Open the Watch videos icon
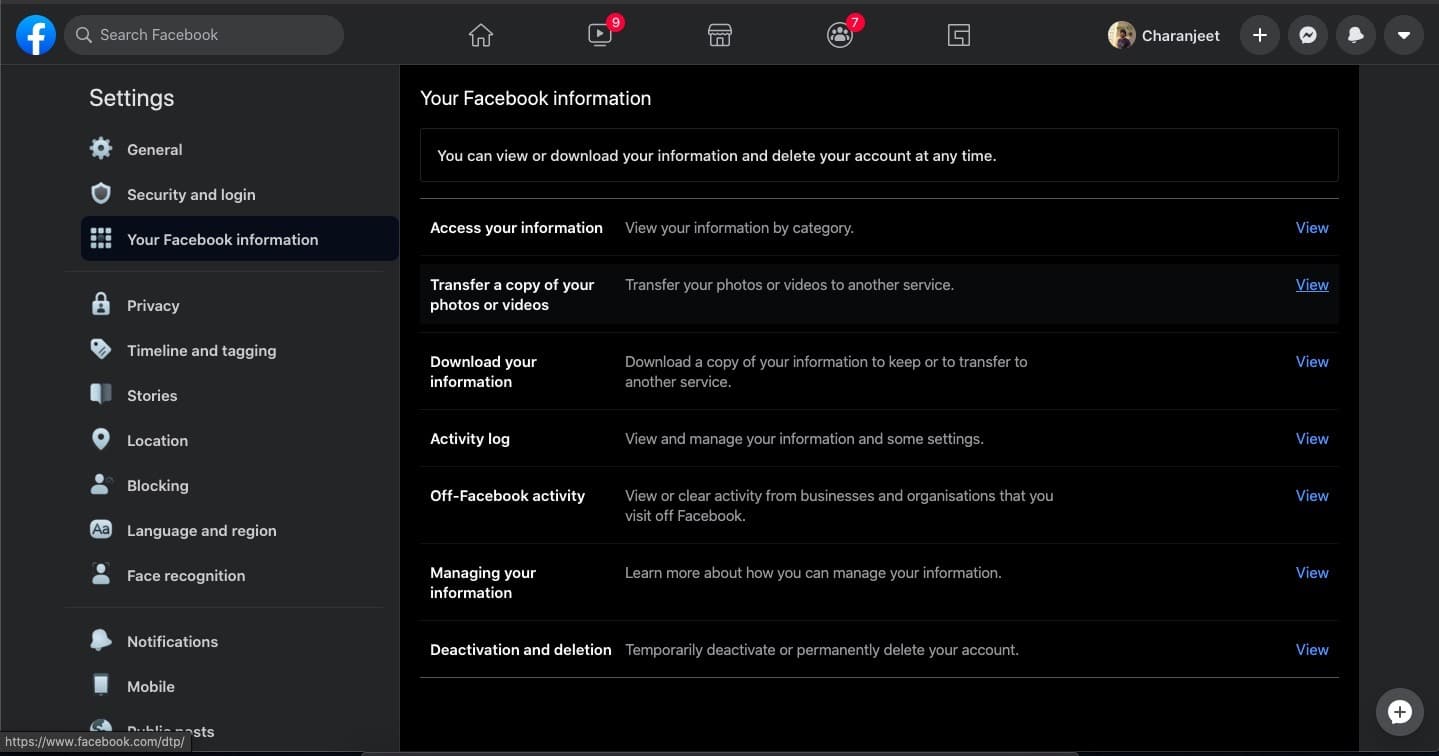Screen dimensions: 1439x756 (600, 36)
